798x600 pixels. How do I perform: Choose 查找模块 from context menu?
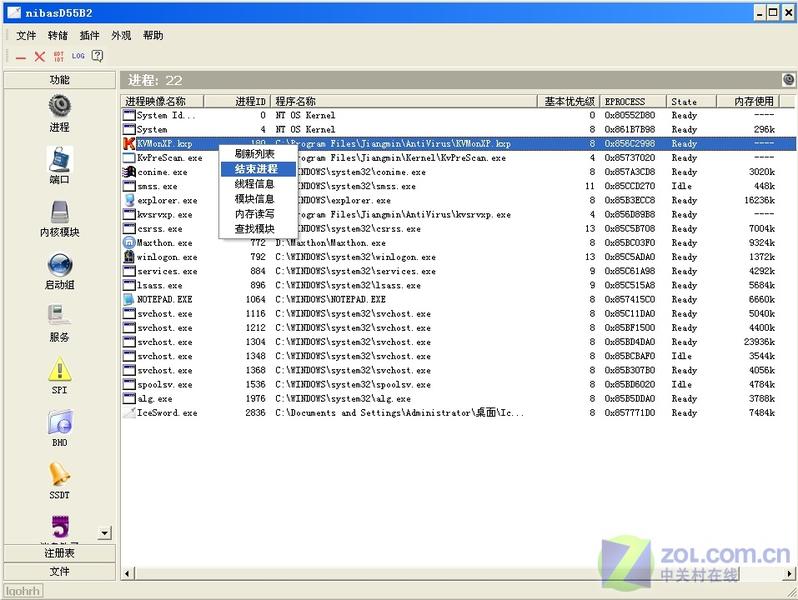pos(258,229)
